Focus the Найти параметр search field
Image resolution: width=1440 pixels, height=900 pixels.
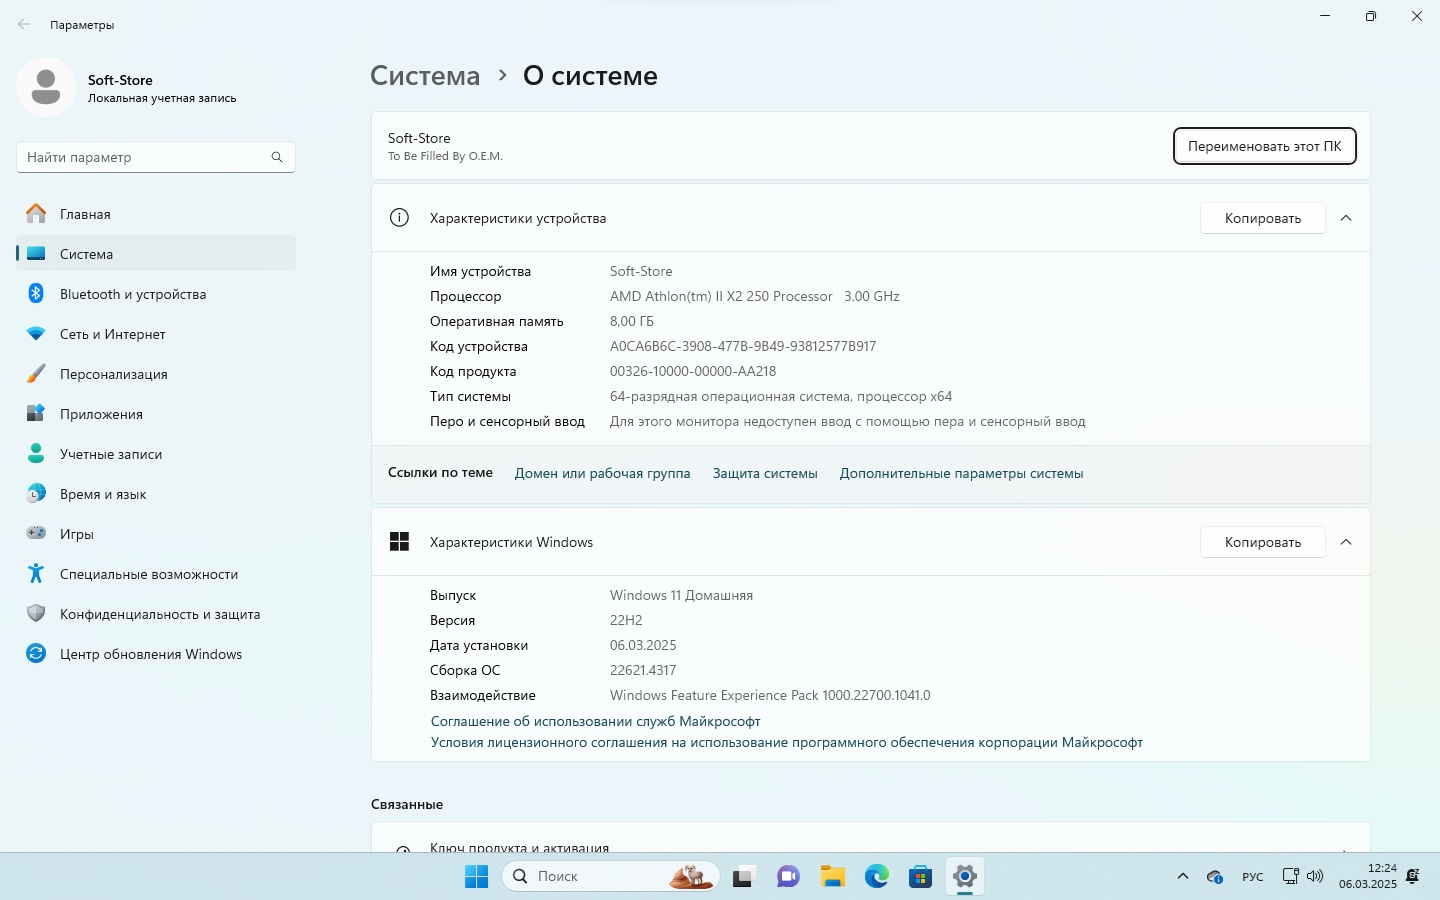[x=156, y=157]
